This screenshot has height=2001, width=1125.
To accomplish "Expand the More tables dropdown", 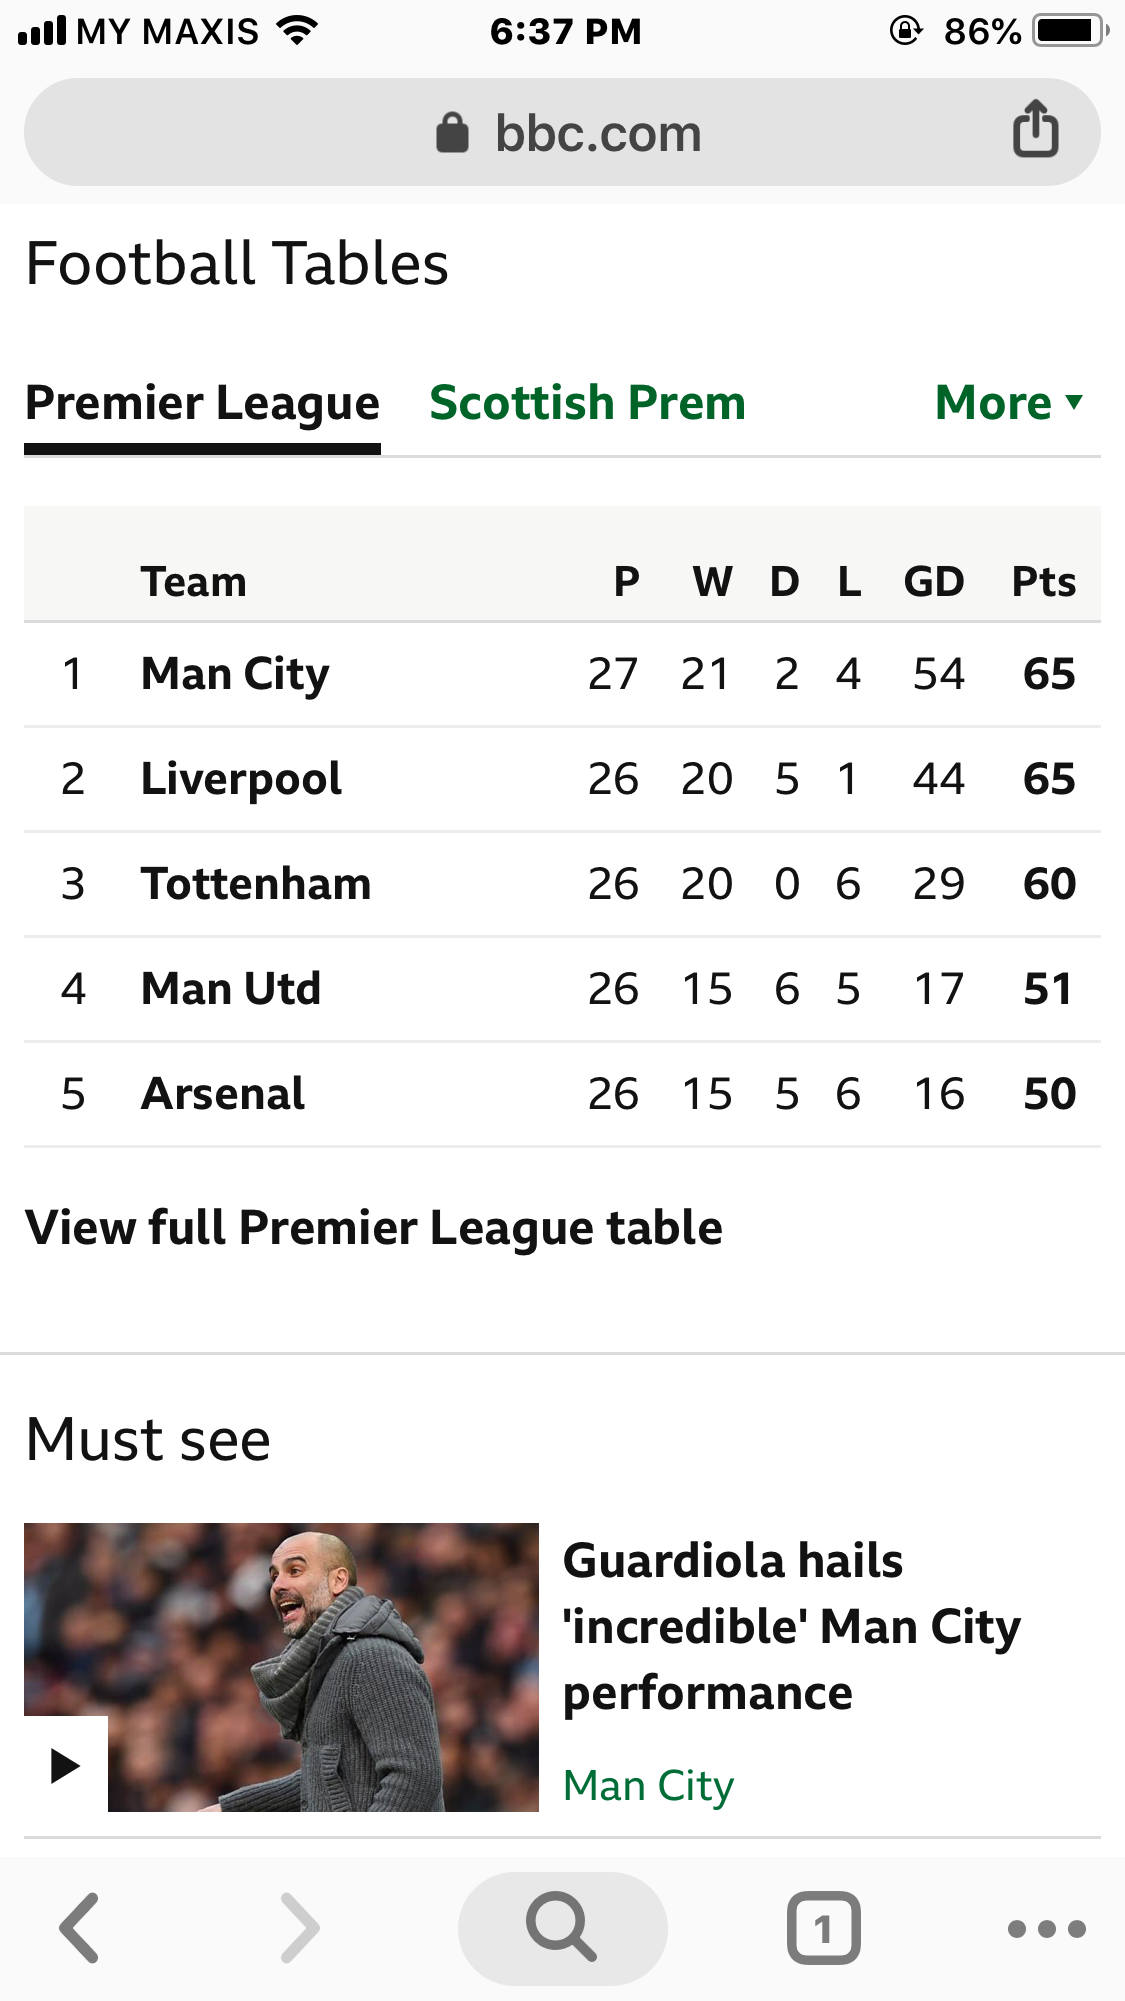I will (1009, 403).
